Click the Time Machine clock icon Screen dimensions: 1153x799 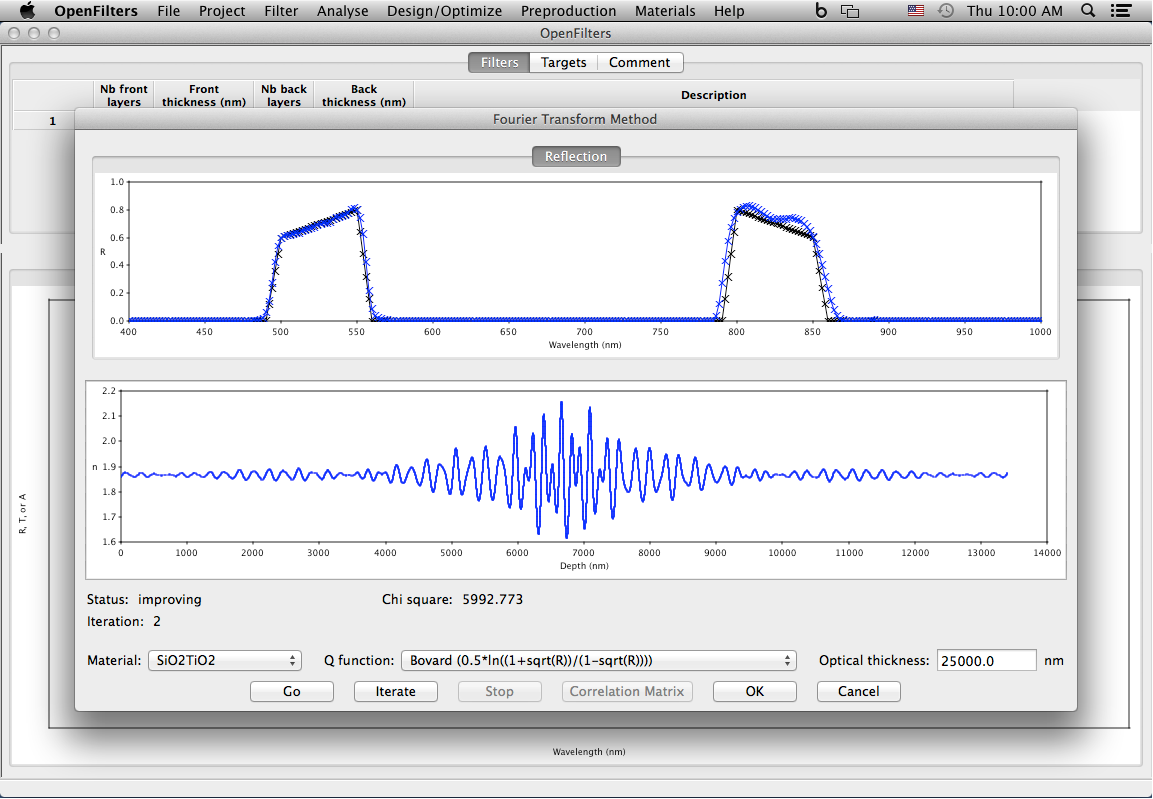(x=946, y=10)
